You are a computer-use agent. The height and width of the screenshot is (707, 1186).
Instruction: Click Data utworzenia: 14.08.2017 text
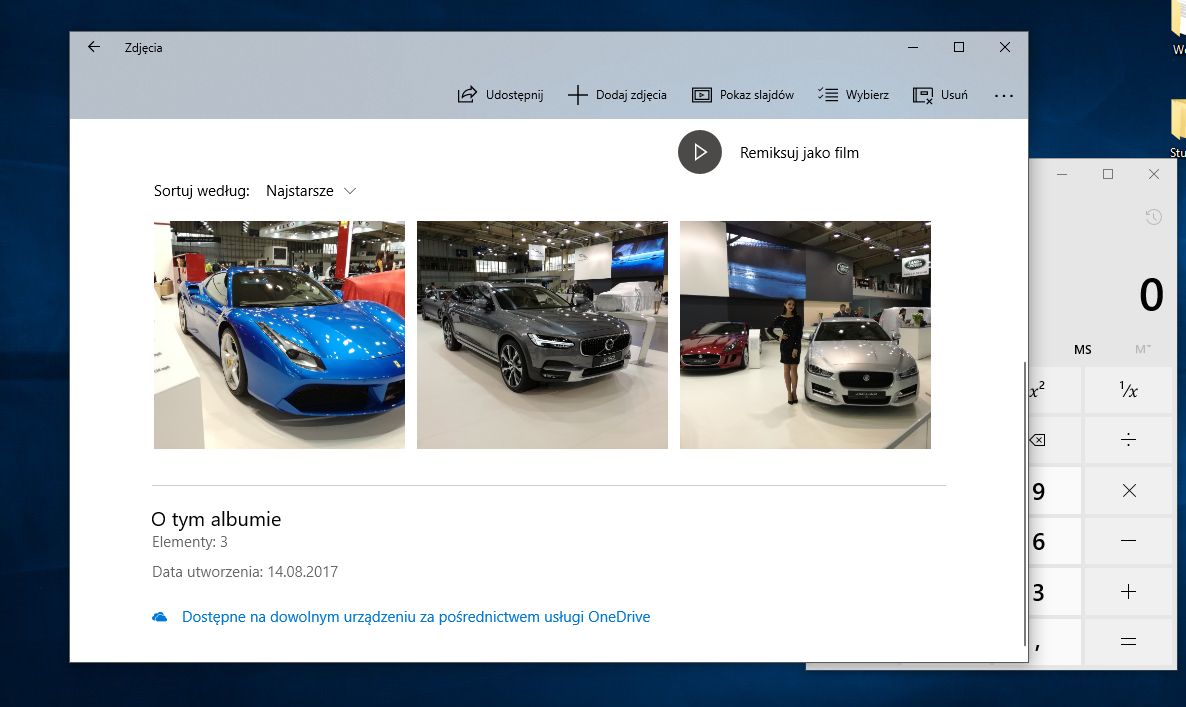point(245,572)
